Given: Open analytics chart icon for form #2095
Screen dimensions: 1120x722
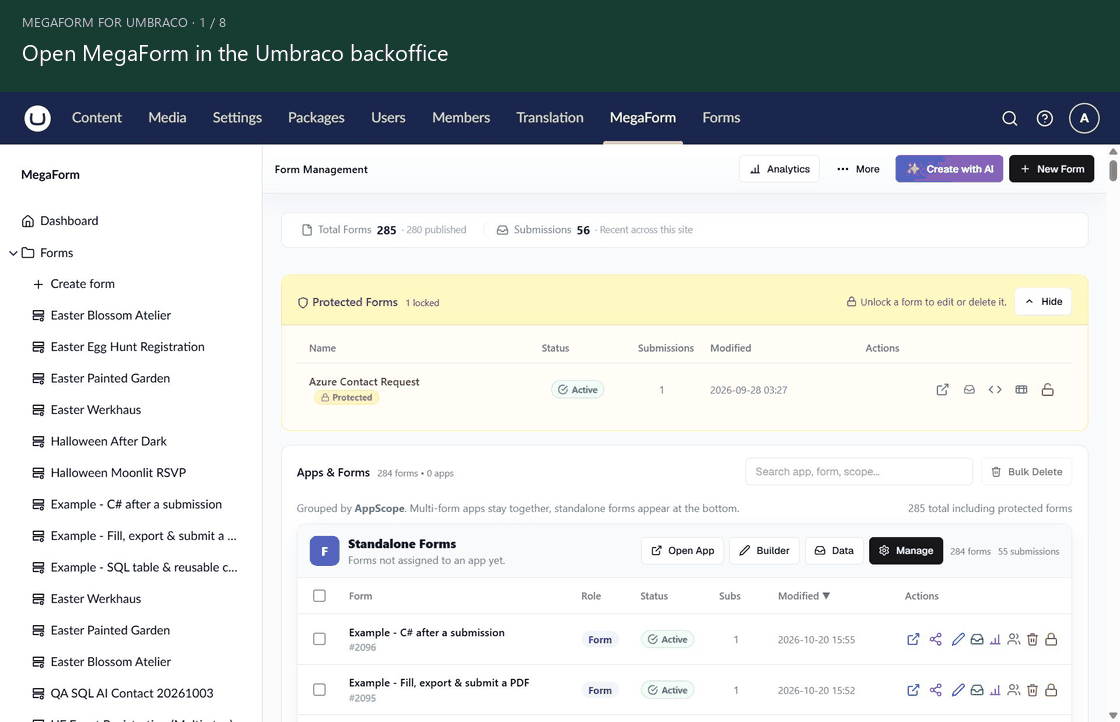Looking at the screenshot, I should pyautogui.click(x=995, y=690).
